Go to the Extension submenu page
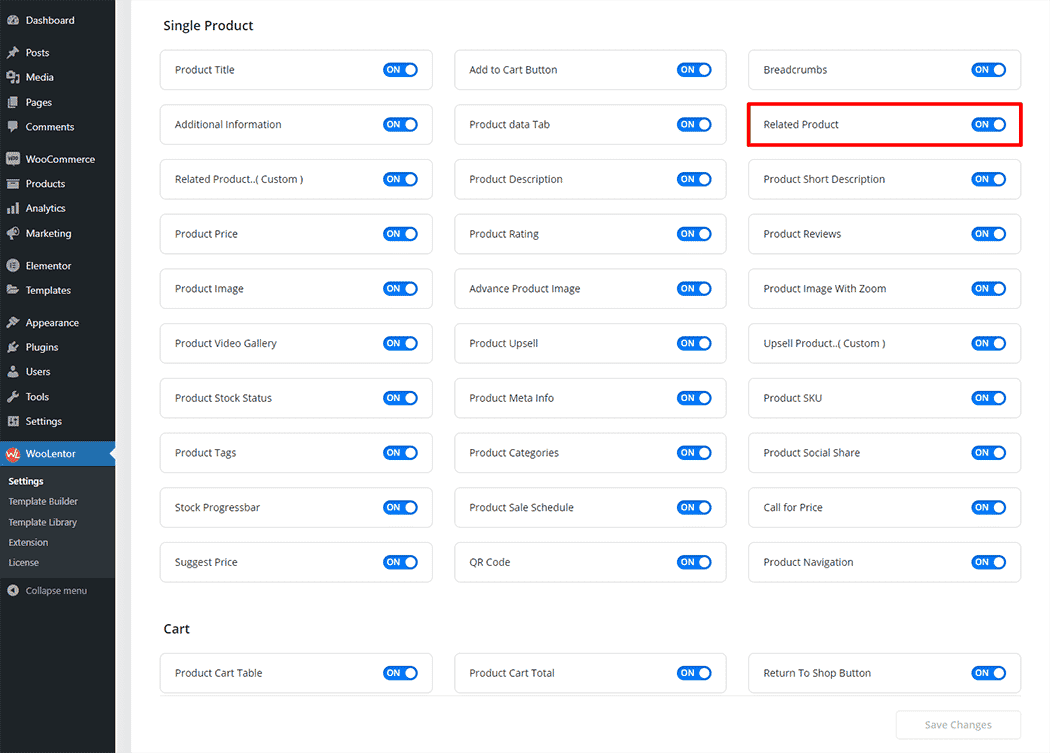The image size is (1050, 753). tap(28, 542)
